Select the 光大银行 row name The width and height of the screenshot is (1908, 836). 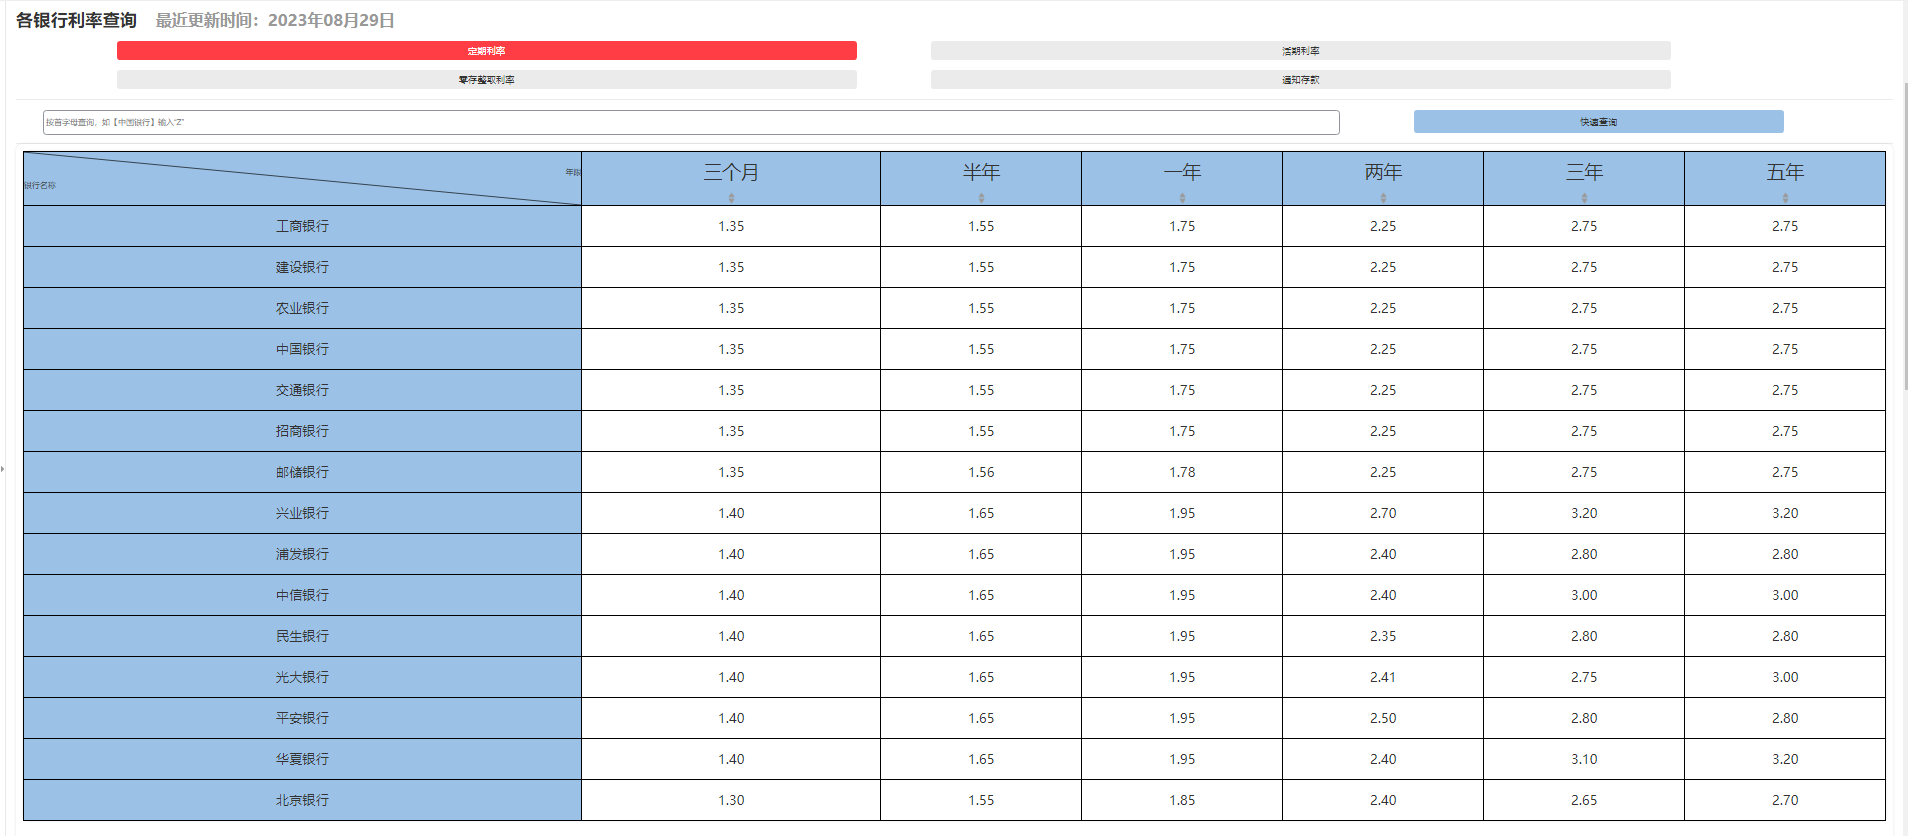[302, 677]
